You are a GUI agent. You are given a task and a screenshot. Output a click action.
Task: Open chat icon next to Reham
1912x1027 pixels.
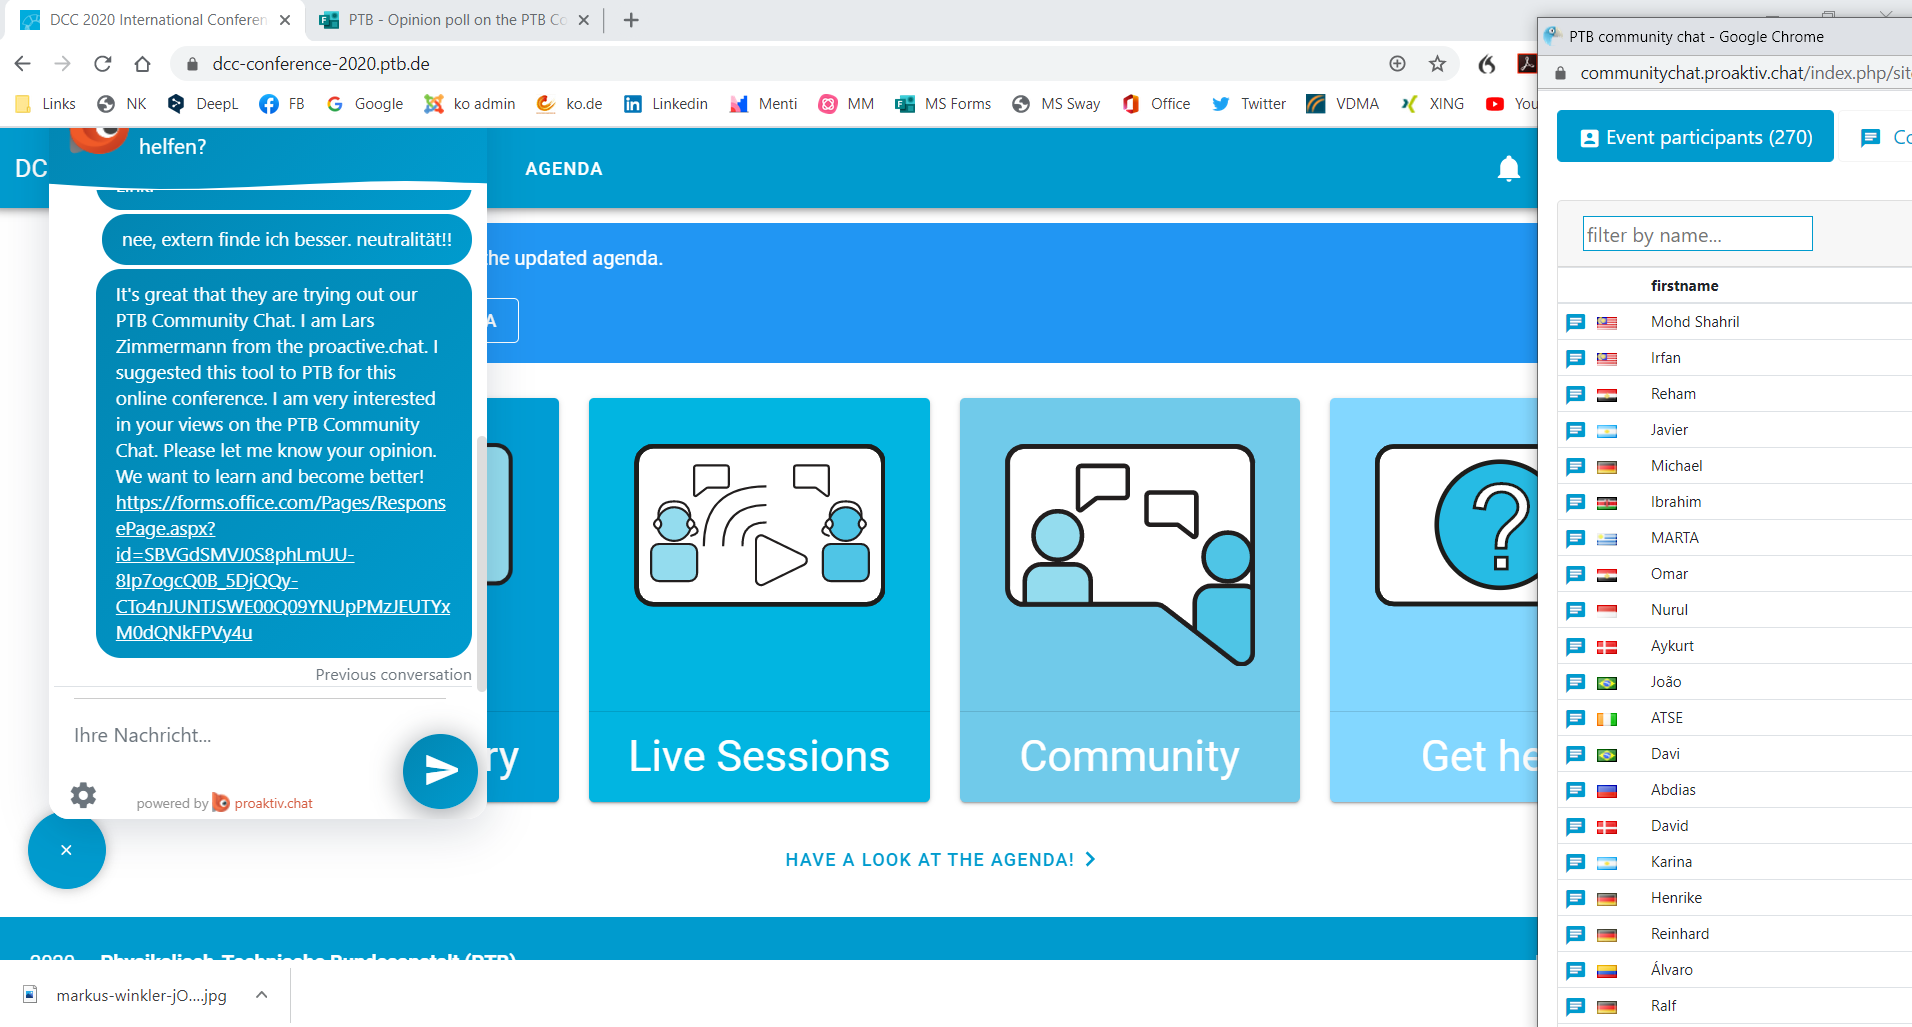[x=1575, y=394]
